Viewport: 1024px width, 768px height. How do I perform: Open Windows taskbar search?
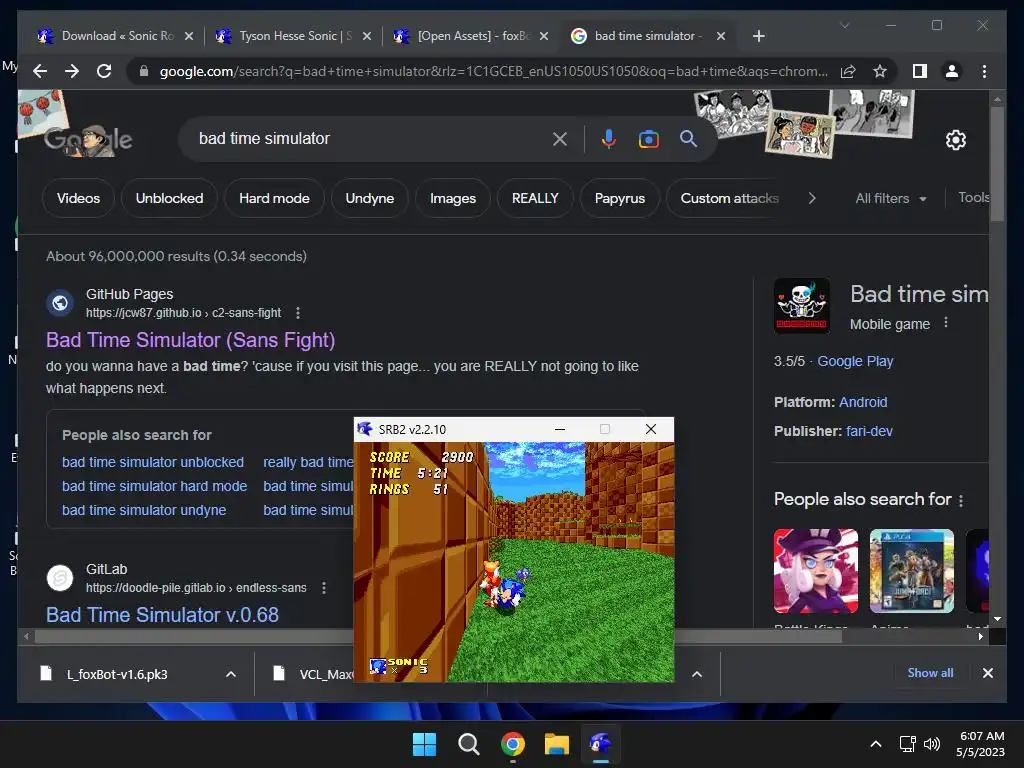(468, 744)
